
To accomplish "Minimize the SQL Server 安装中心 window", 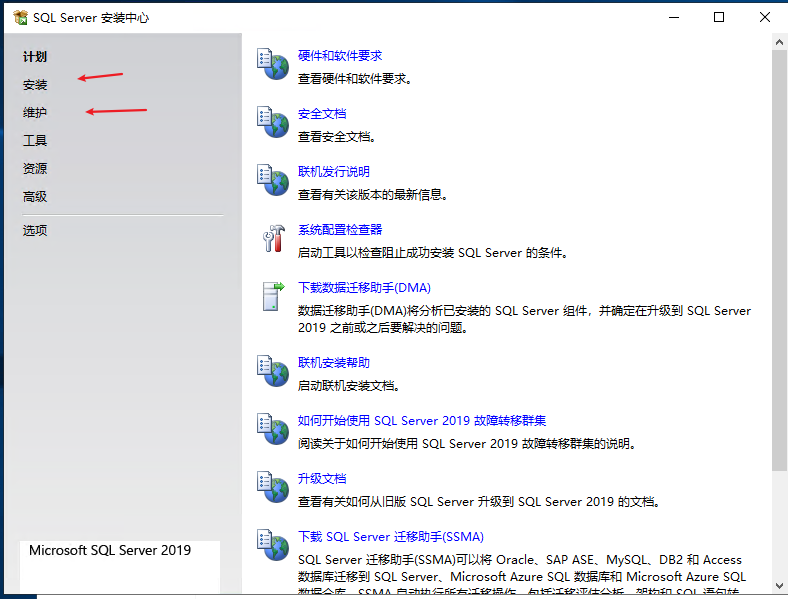I will 674,17.
